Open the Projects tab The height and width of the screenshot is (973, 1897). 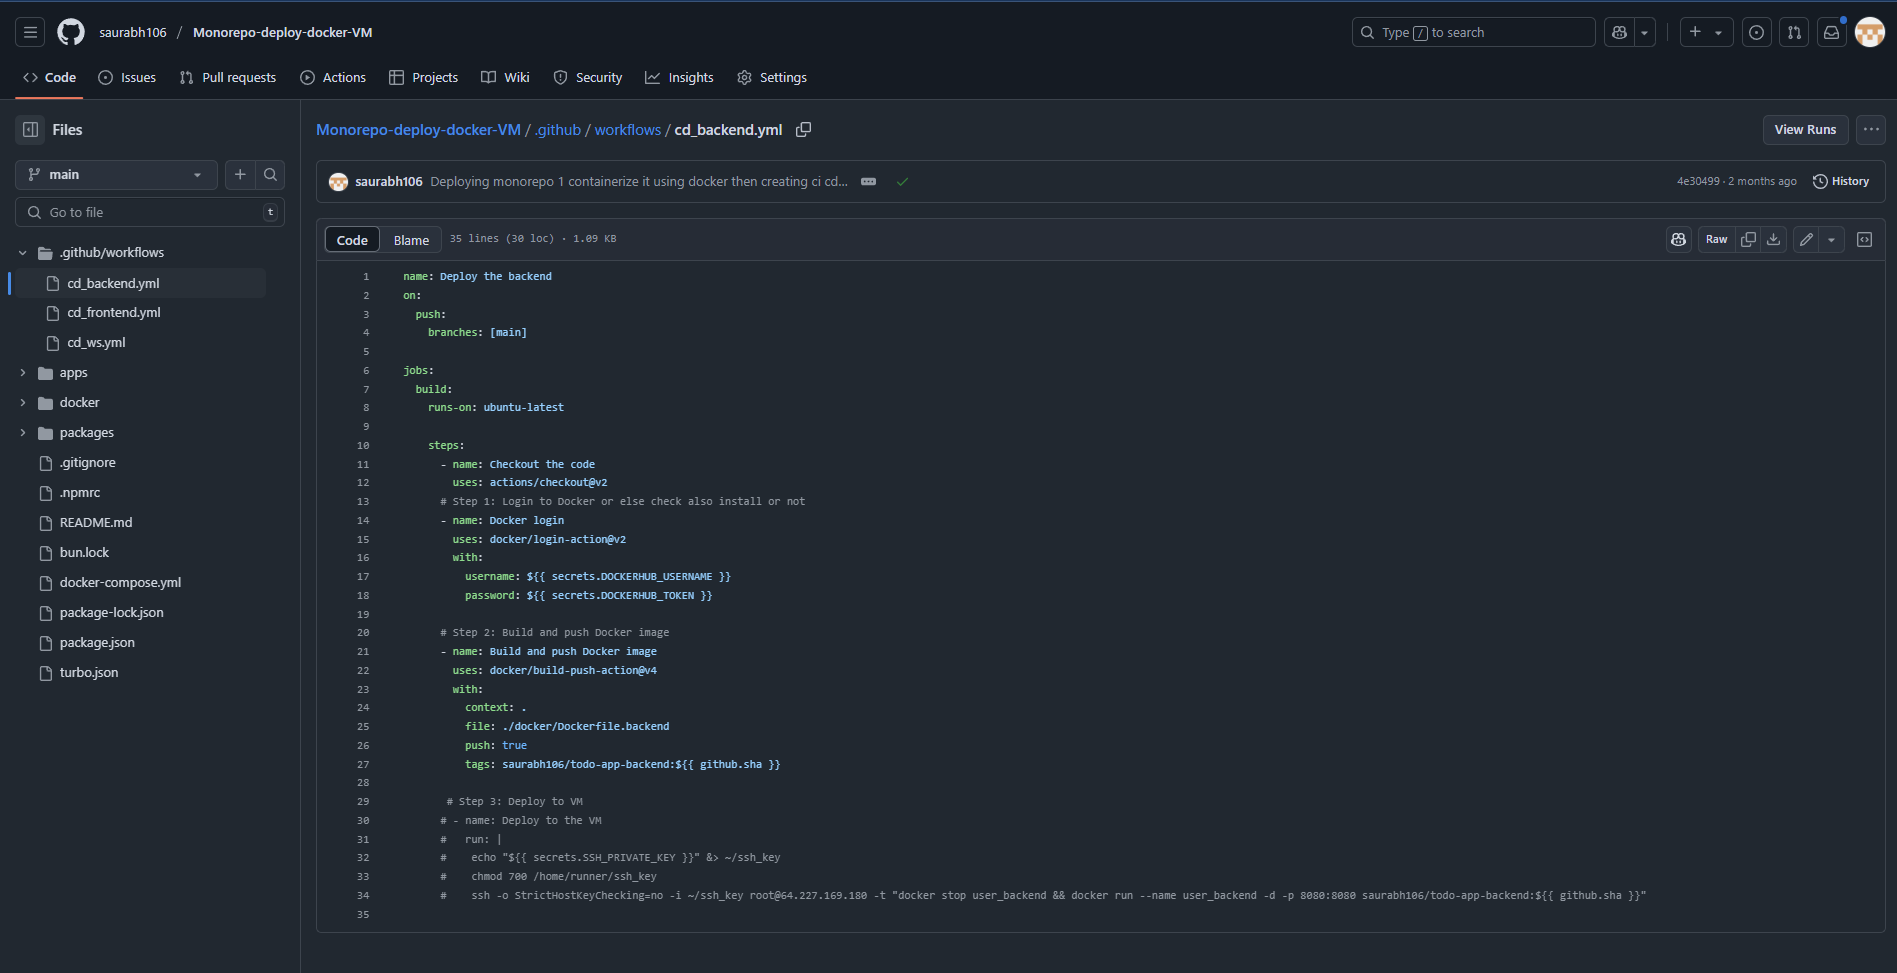point(423,77)
